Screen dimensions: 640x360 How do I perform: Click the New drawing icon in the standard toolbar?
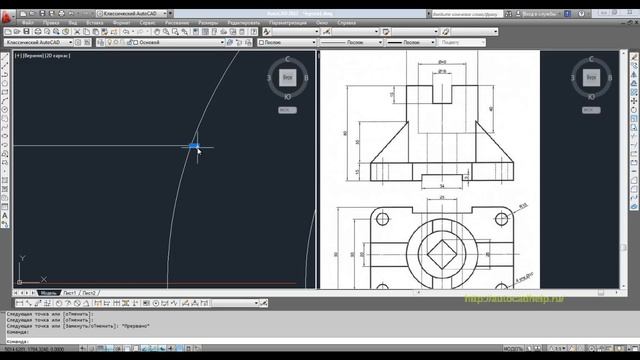coord(8,31)
